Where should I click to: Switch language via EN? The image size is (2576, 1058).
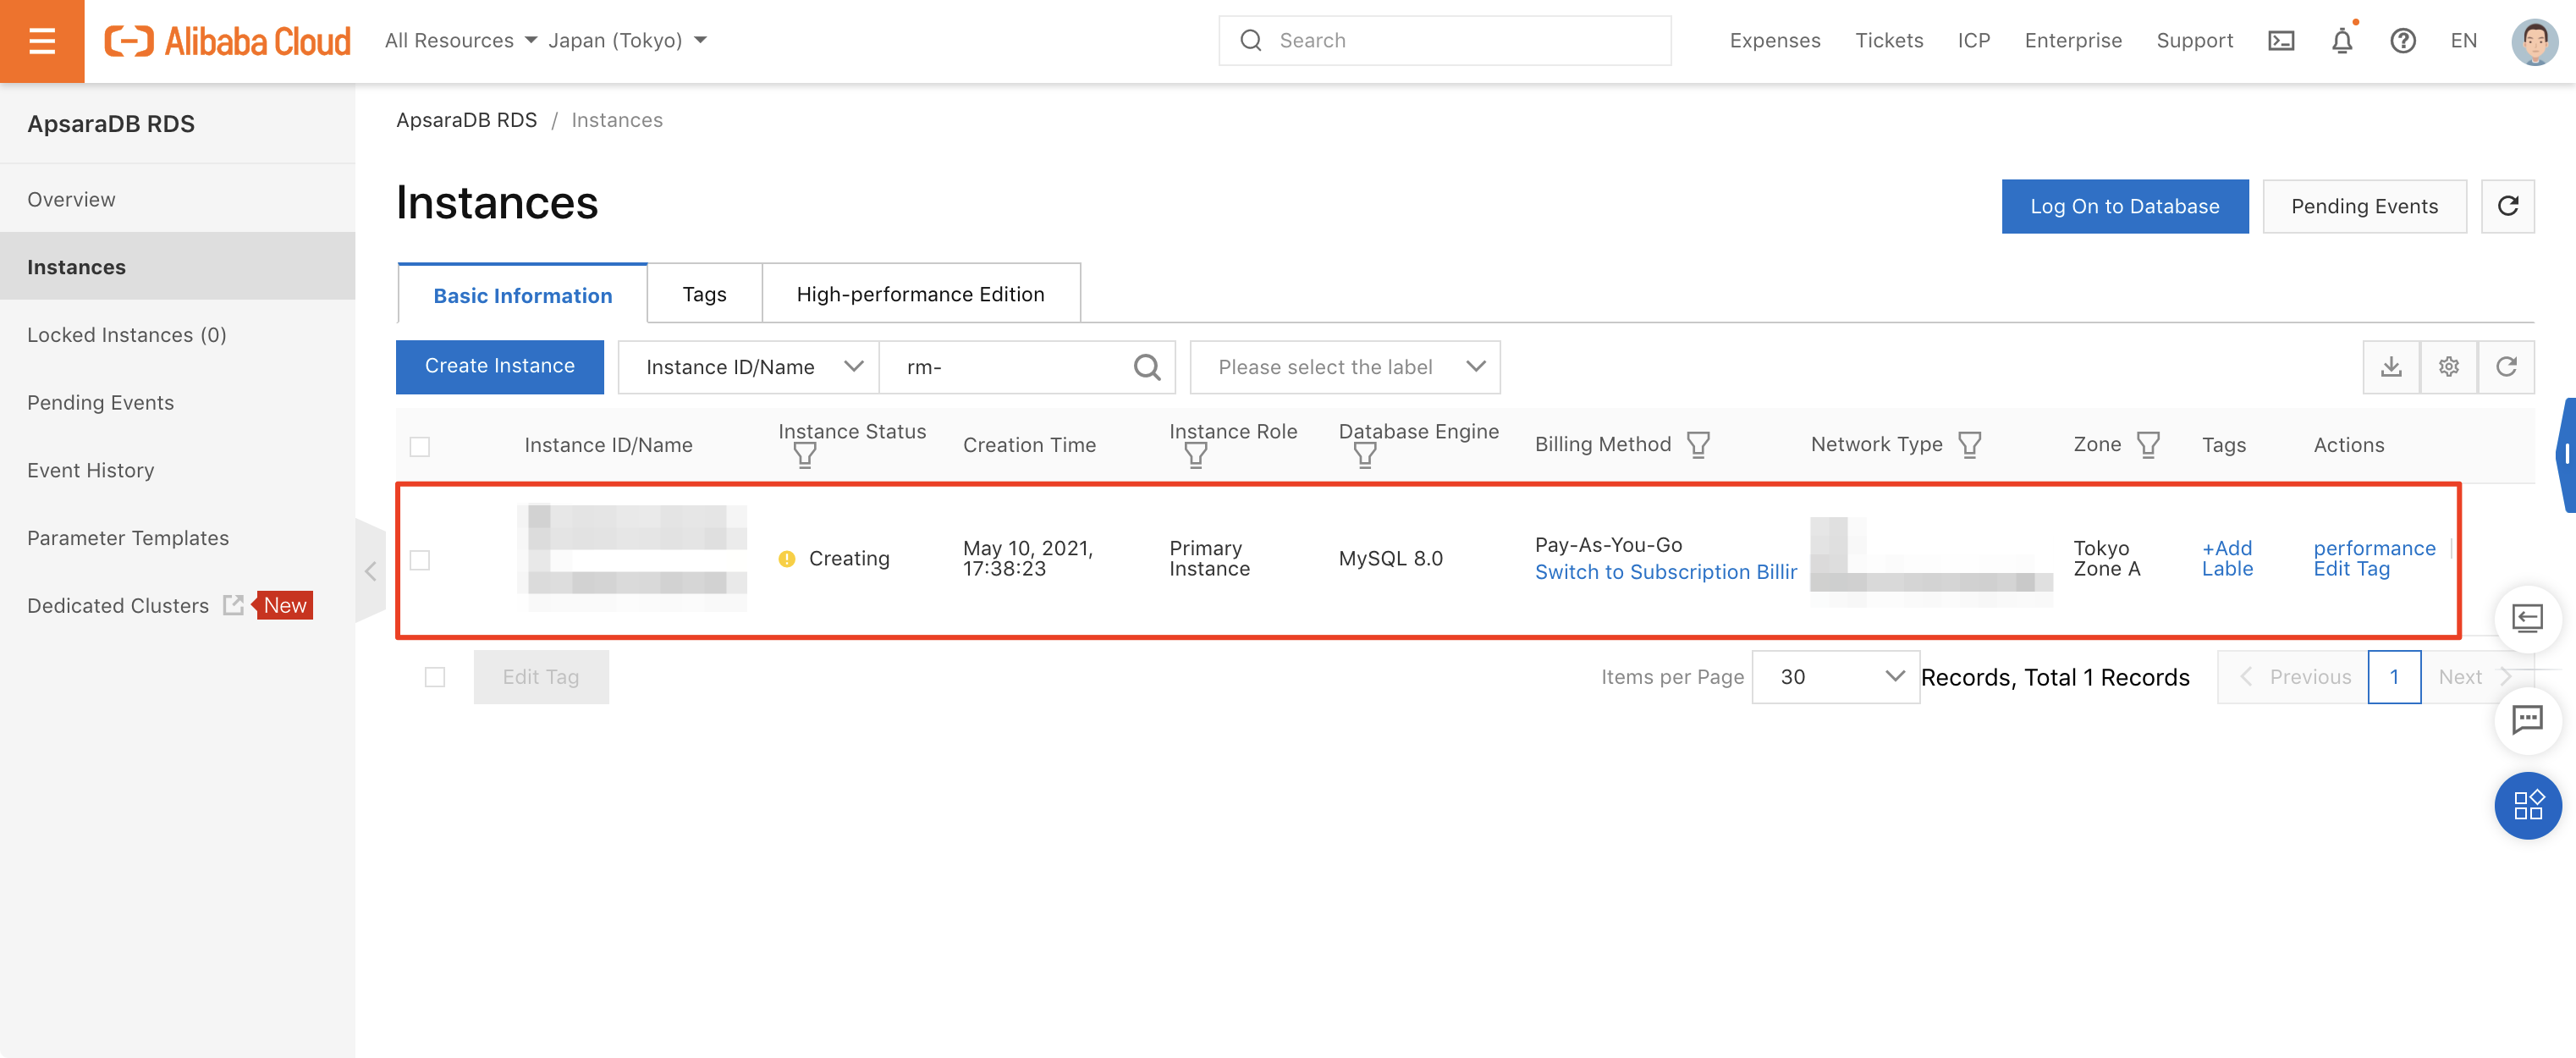(2463, 41)
